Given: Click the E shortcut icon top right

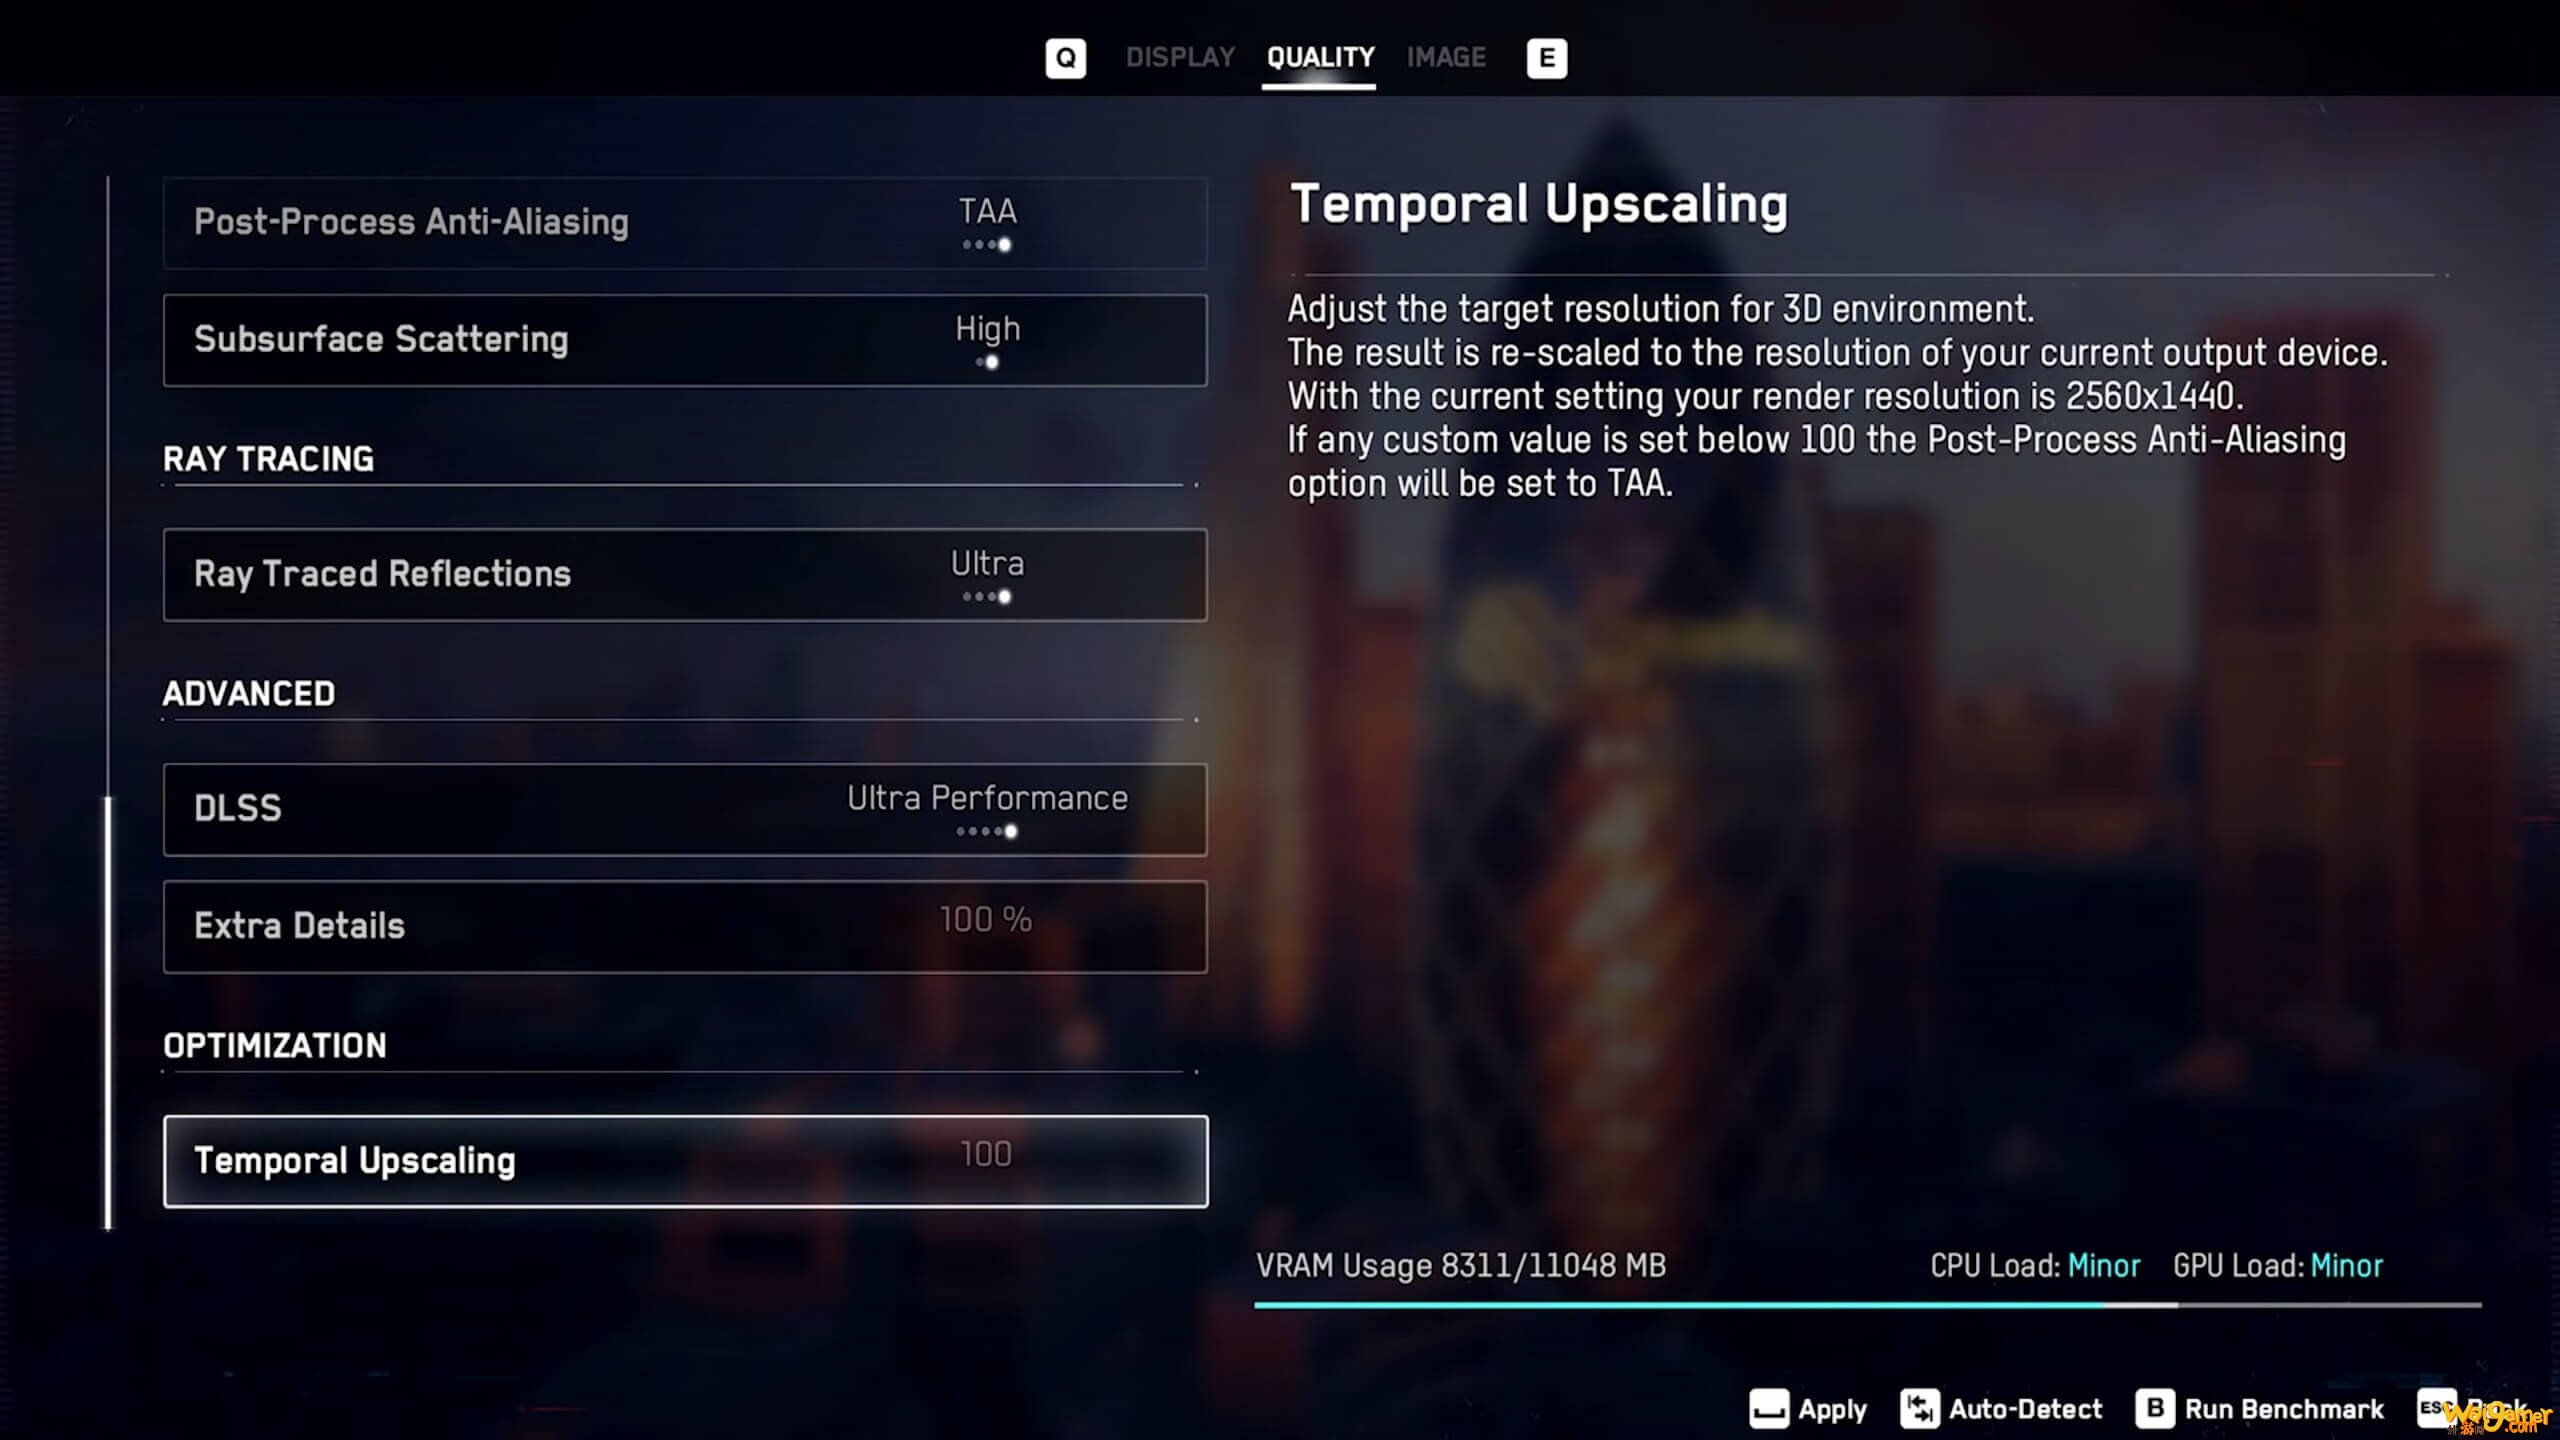Looking at the screenshot, I should pos(1544,58).
